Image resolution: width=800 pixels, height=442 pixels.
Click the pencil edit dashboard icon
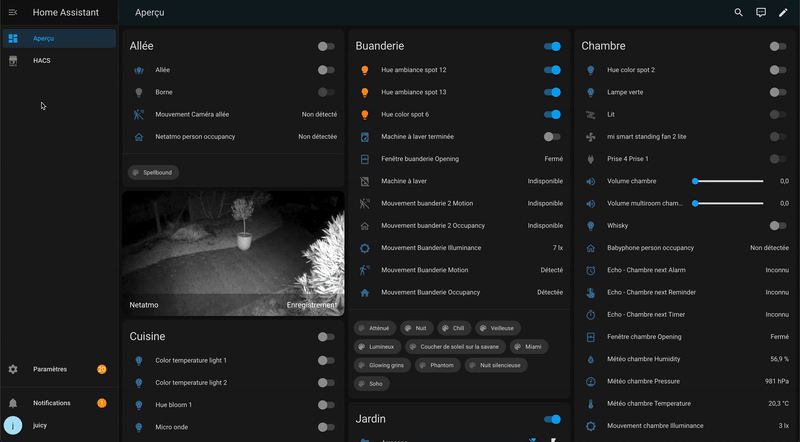(783, 12)
